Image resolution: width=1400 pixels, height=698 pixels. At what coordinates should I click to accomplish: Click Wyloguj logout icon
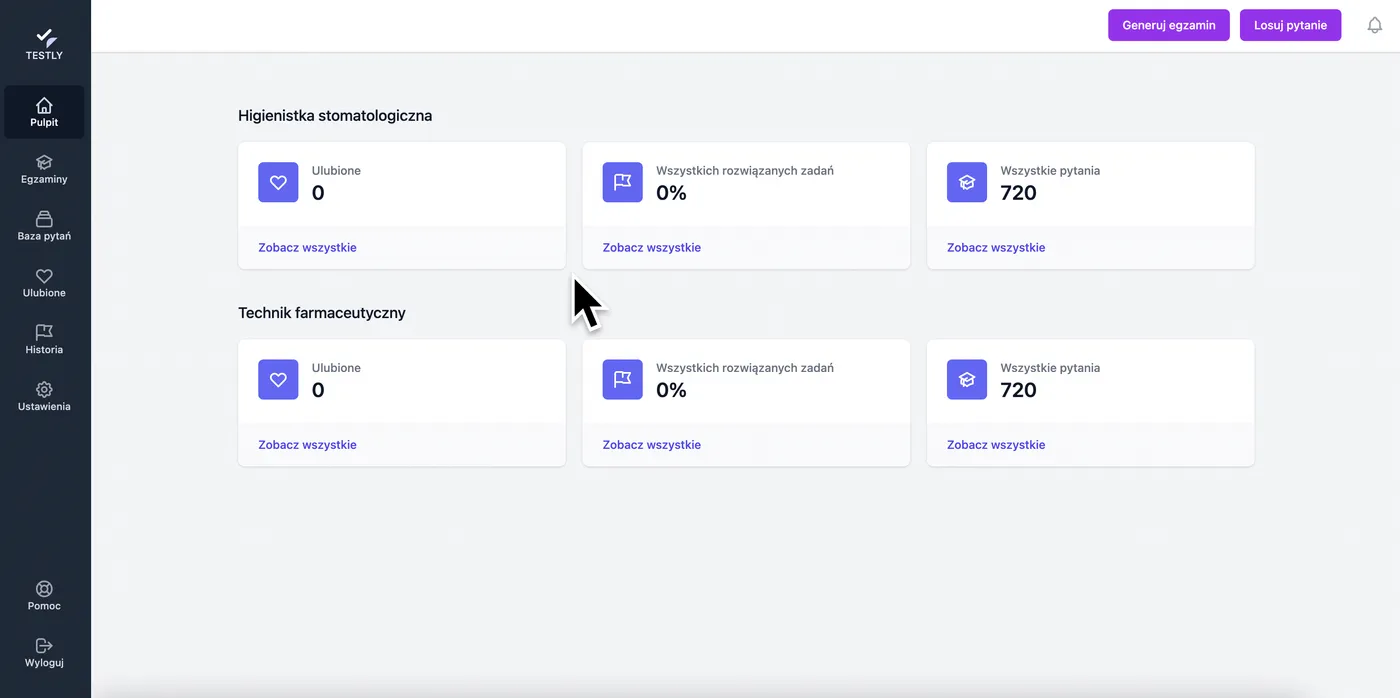point(44,653)
